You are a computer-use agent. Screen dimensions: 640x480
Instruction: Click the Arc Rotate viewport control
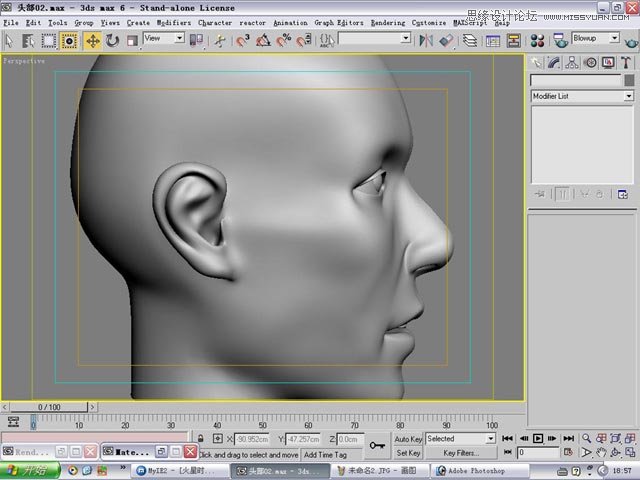615,452
